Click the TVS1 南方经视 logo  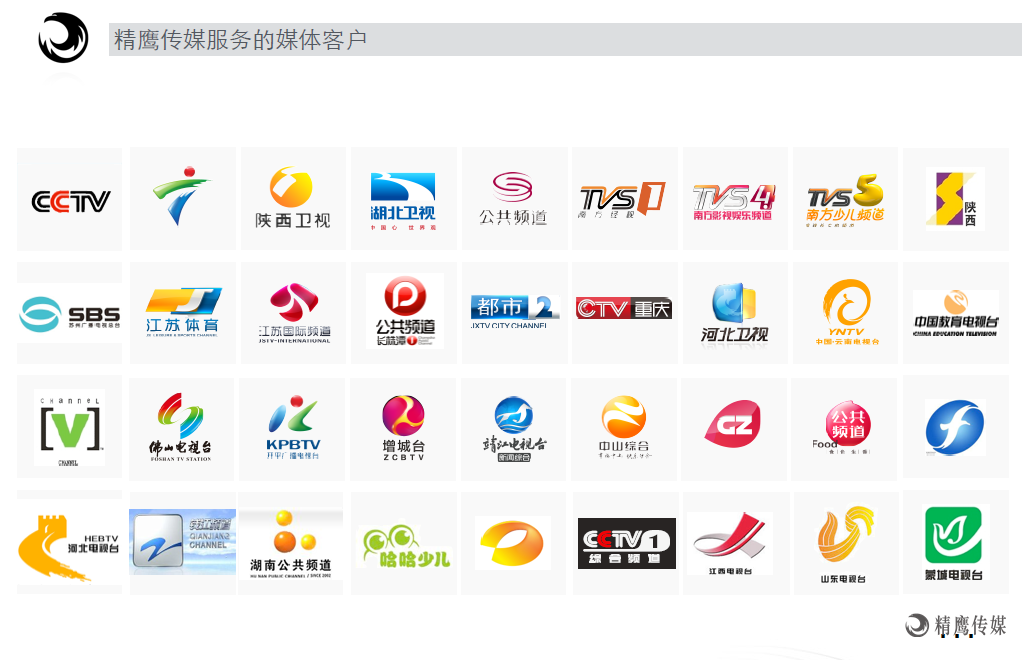(x=622, y=200)
